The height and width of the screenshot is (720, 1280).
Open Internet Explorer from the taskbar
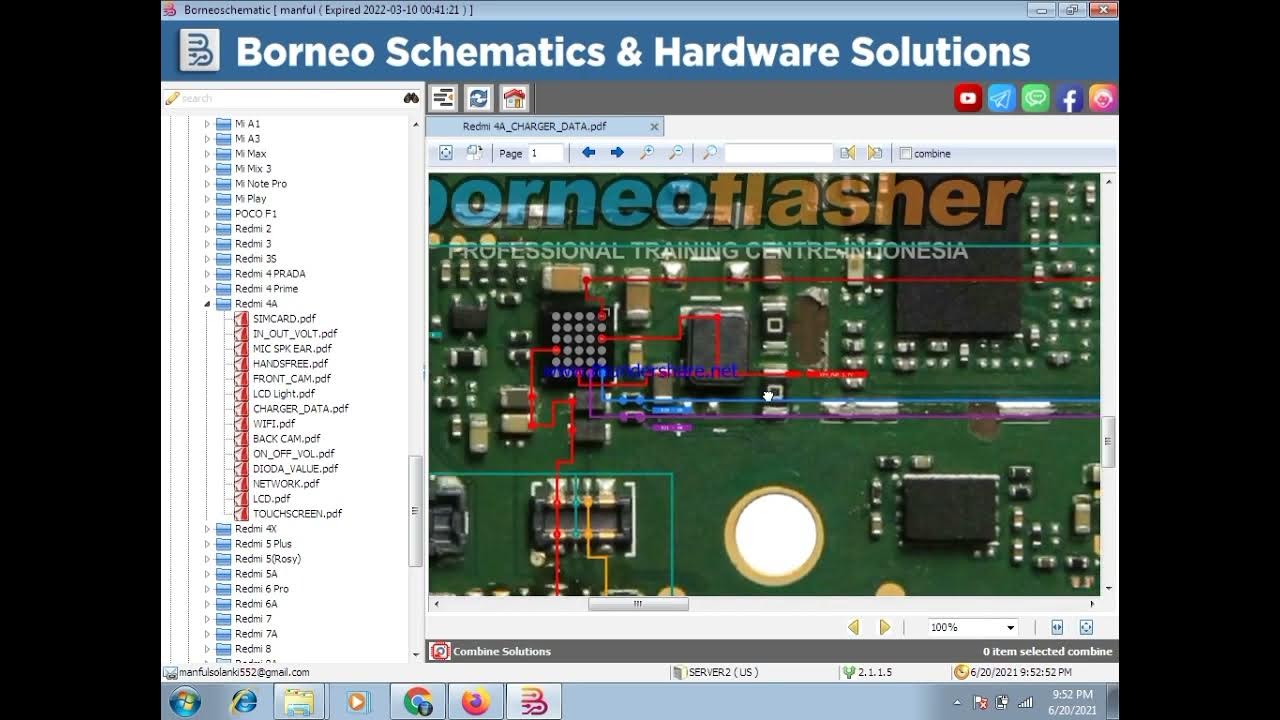243,702
